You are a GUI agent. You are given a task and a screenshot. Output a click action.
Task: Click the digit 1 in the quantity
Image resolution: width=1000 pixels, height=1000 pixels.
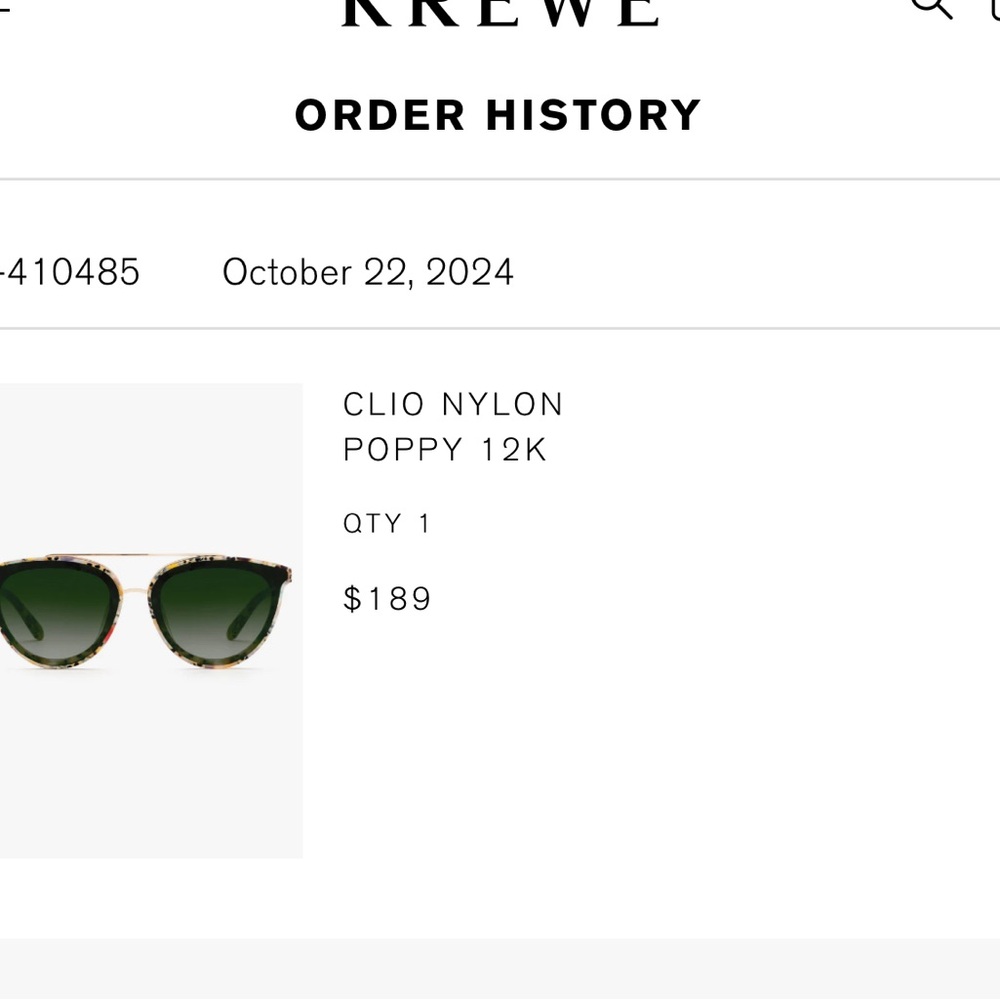click(424, 524)
